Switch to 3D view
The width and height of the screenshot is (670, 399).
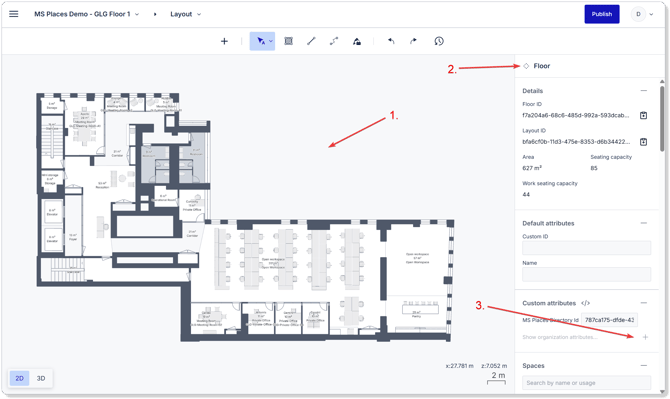[41, 378]
